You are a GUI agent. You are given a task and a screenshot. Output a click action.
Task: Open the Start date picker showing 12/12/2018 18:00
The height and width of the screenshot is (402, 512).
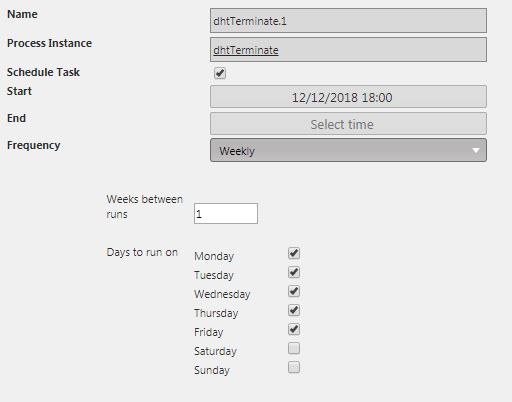[348, 97]
